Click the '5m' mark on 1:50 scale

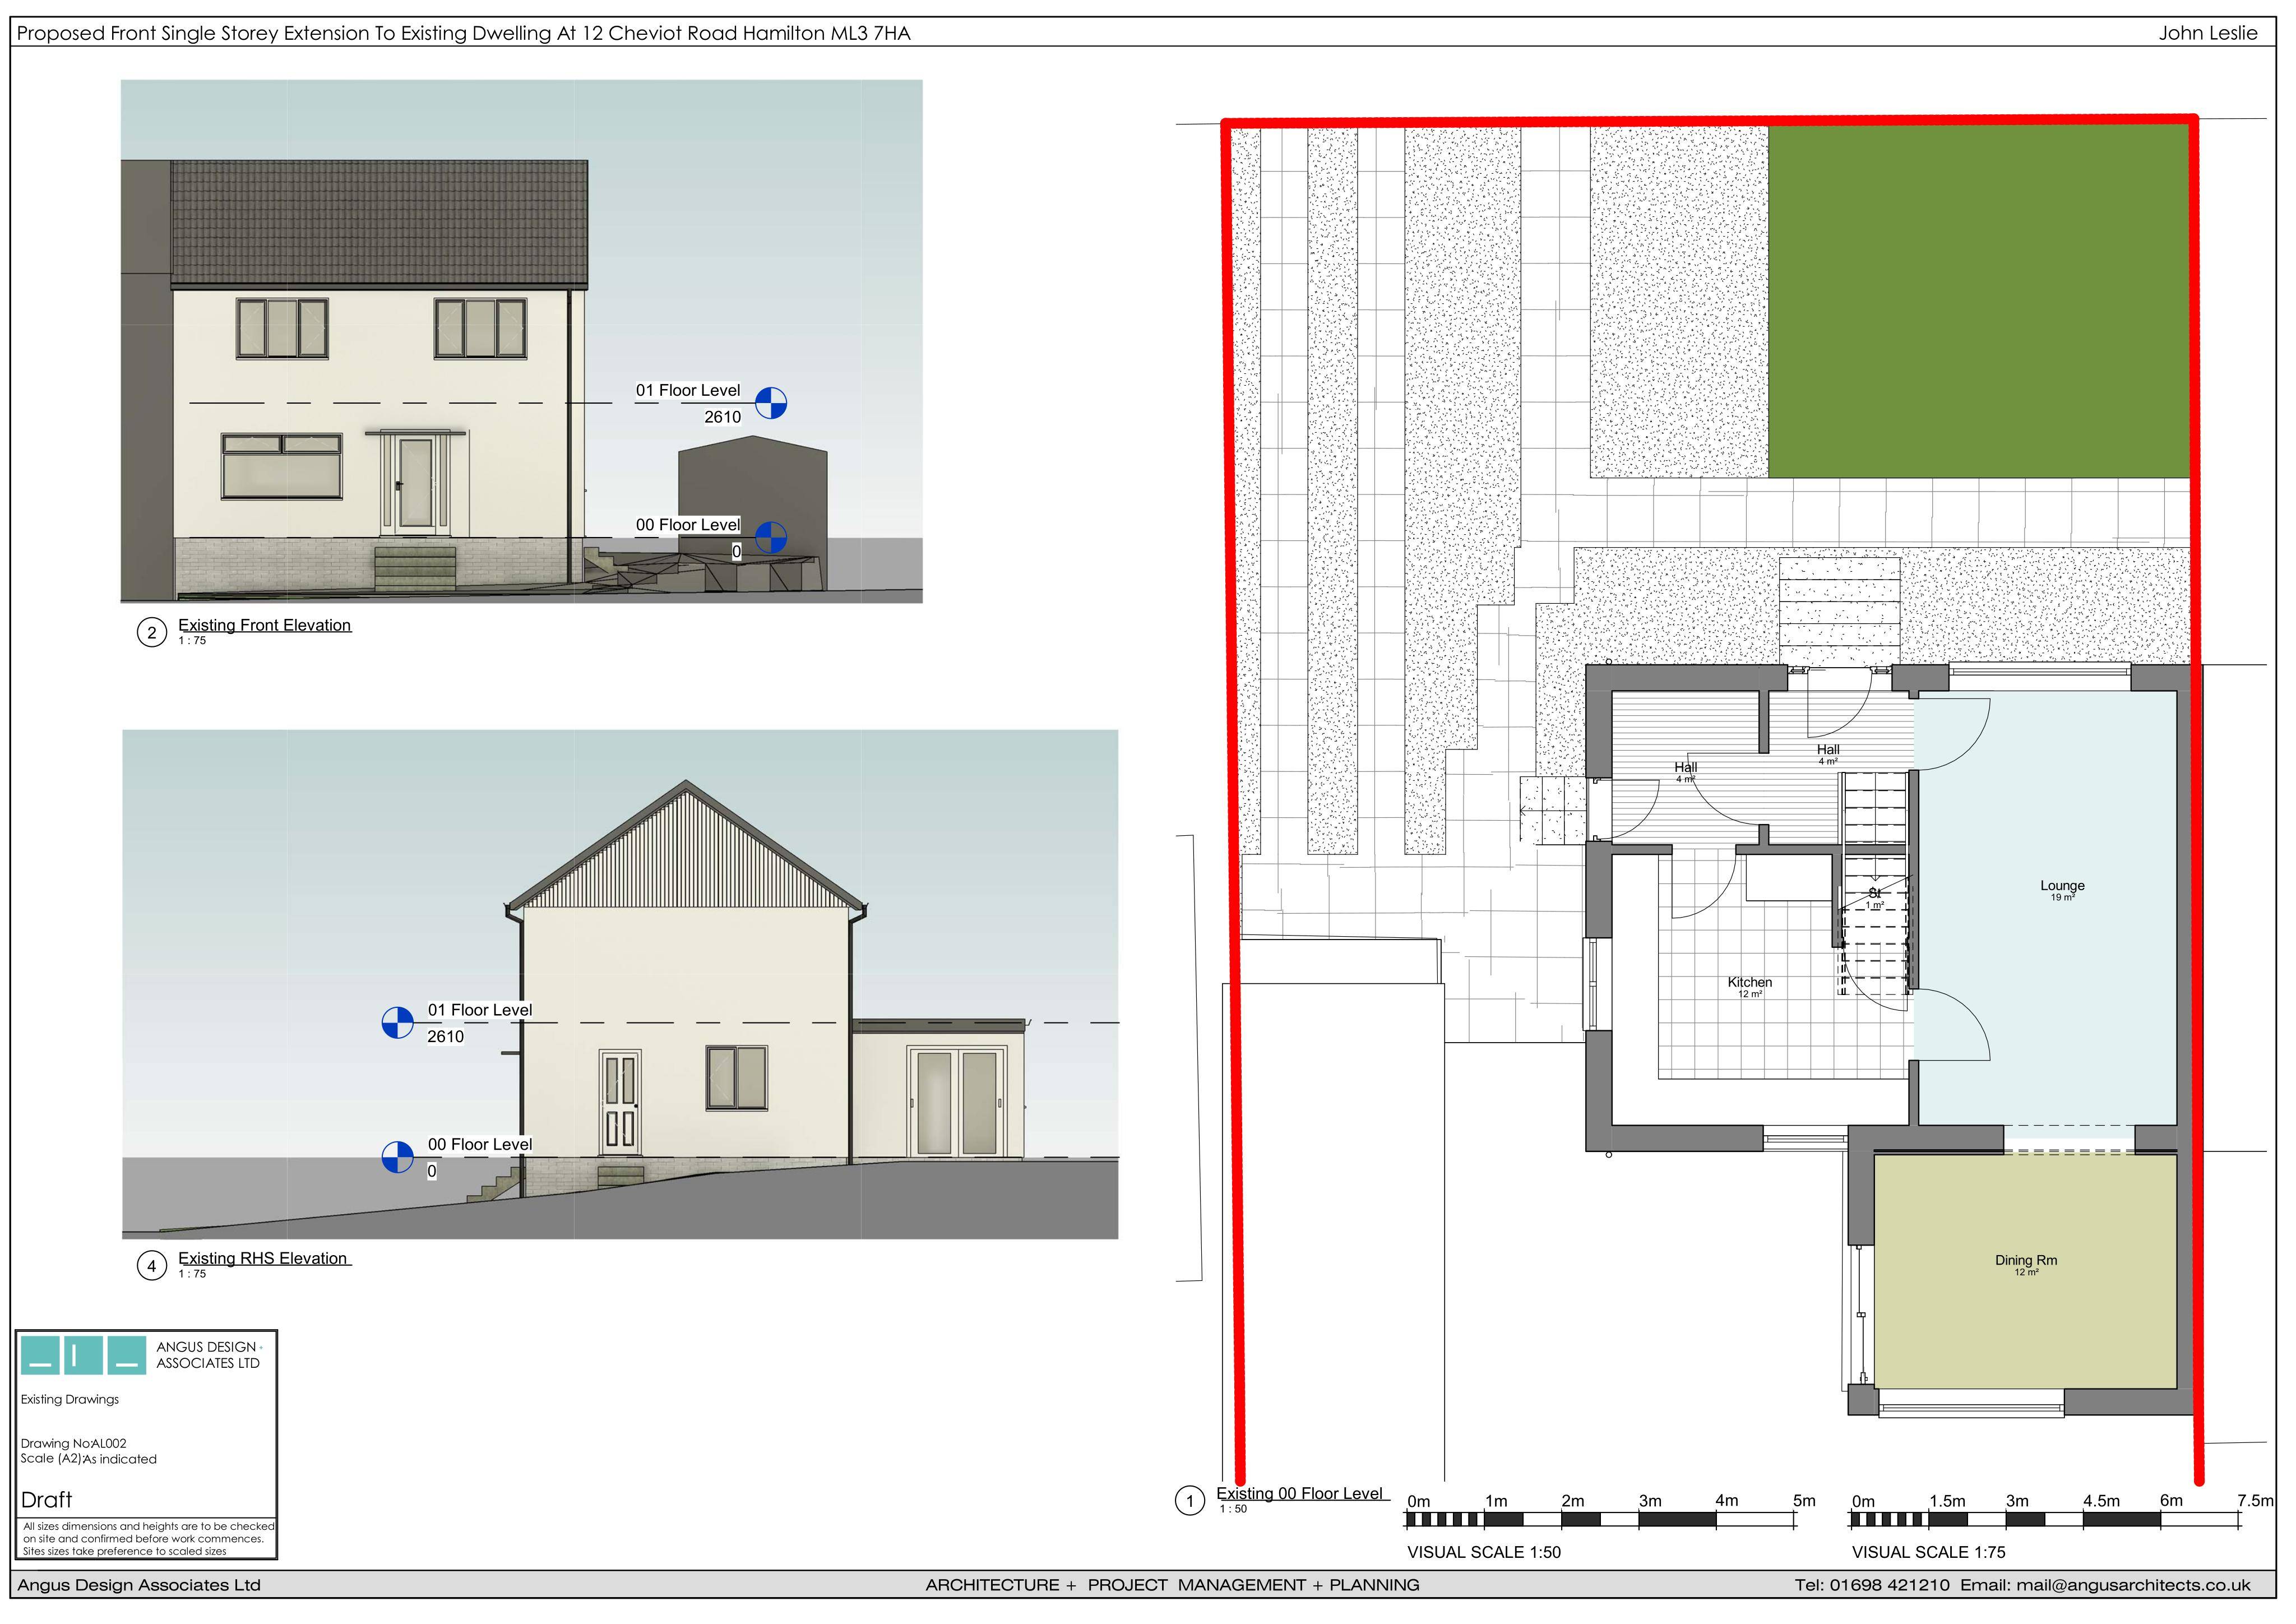1804,1500
